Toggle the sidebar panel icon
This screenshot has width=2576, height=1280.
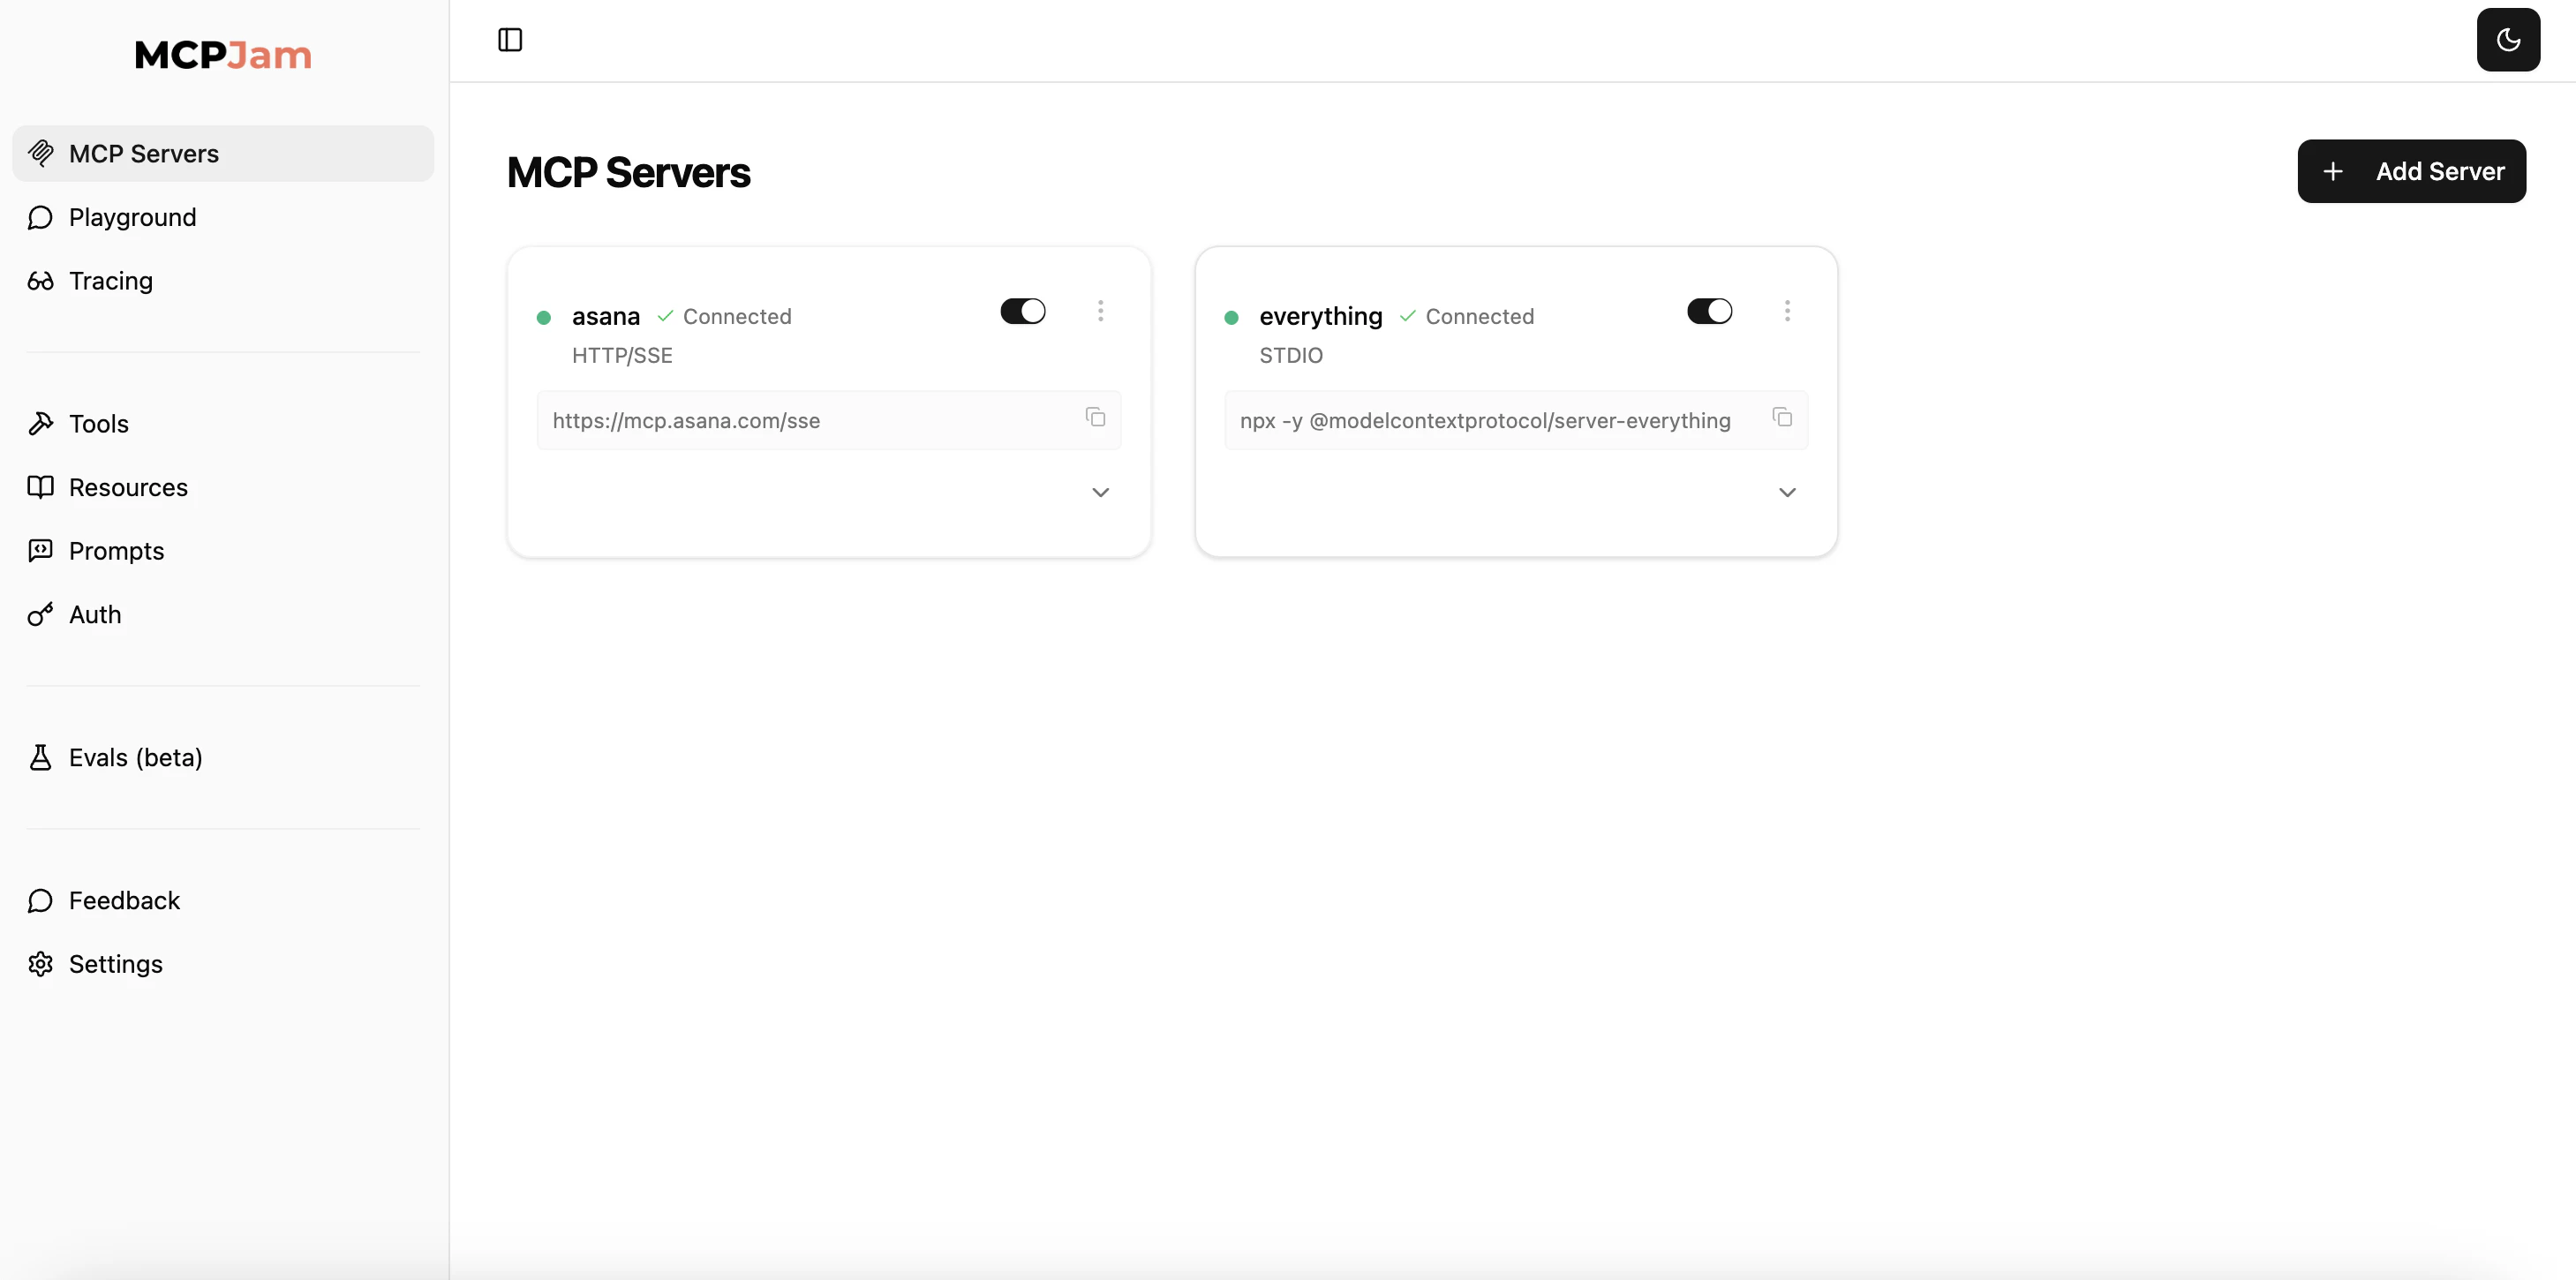(x=510, y=40)
